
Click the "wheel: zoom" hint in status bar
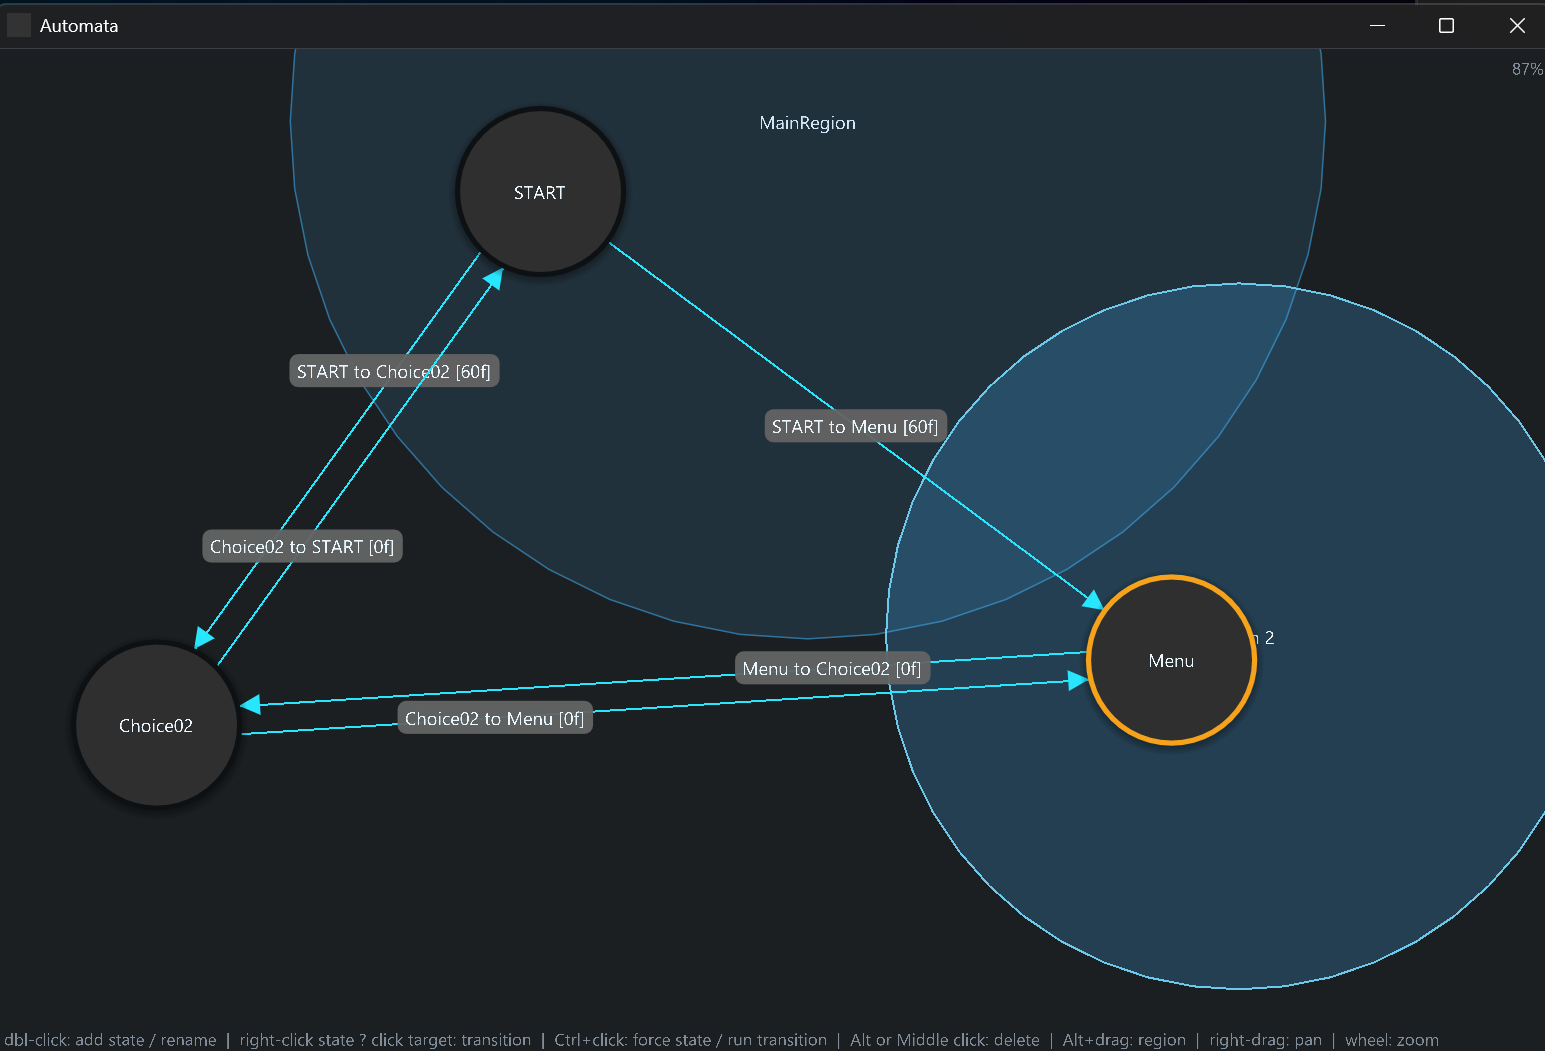click(1392, 1040)
